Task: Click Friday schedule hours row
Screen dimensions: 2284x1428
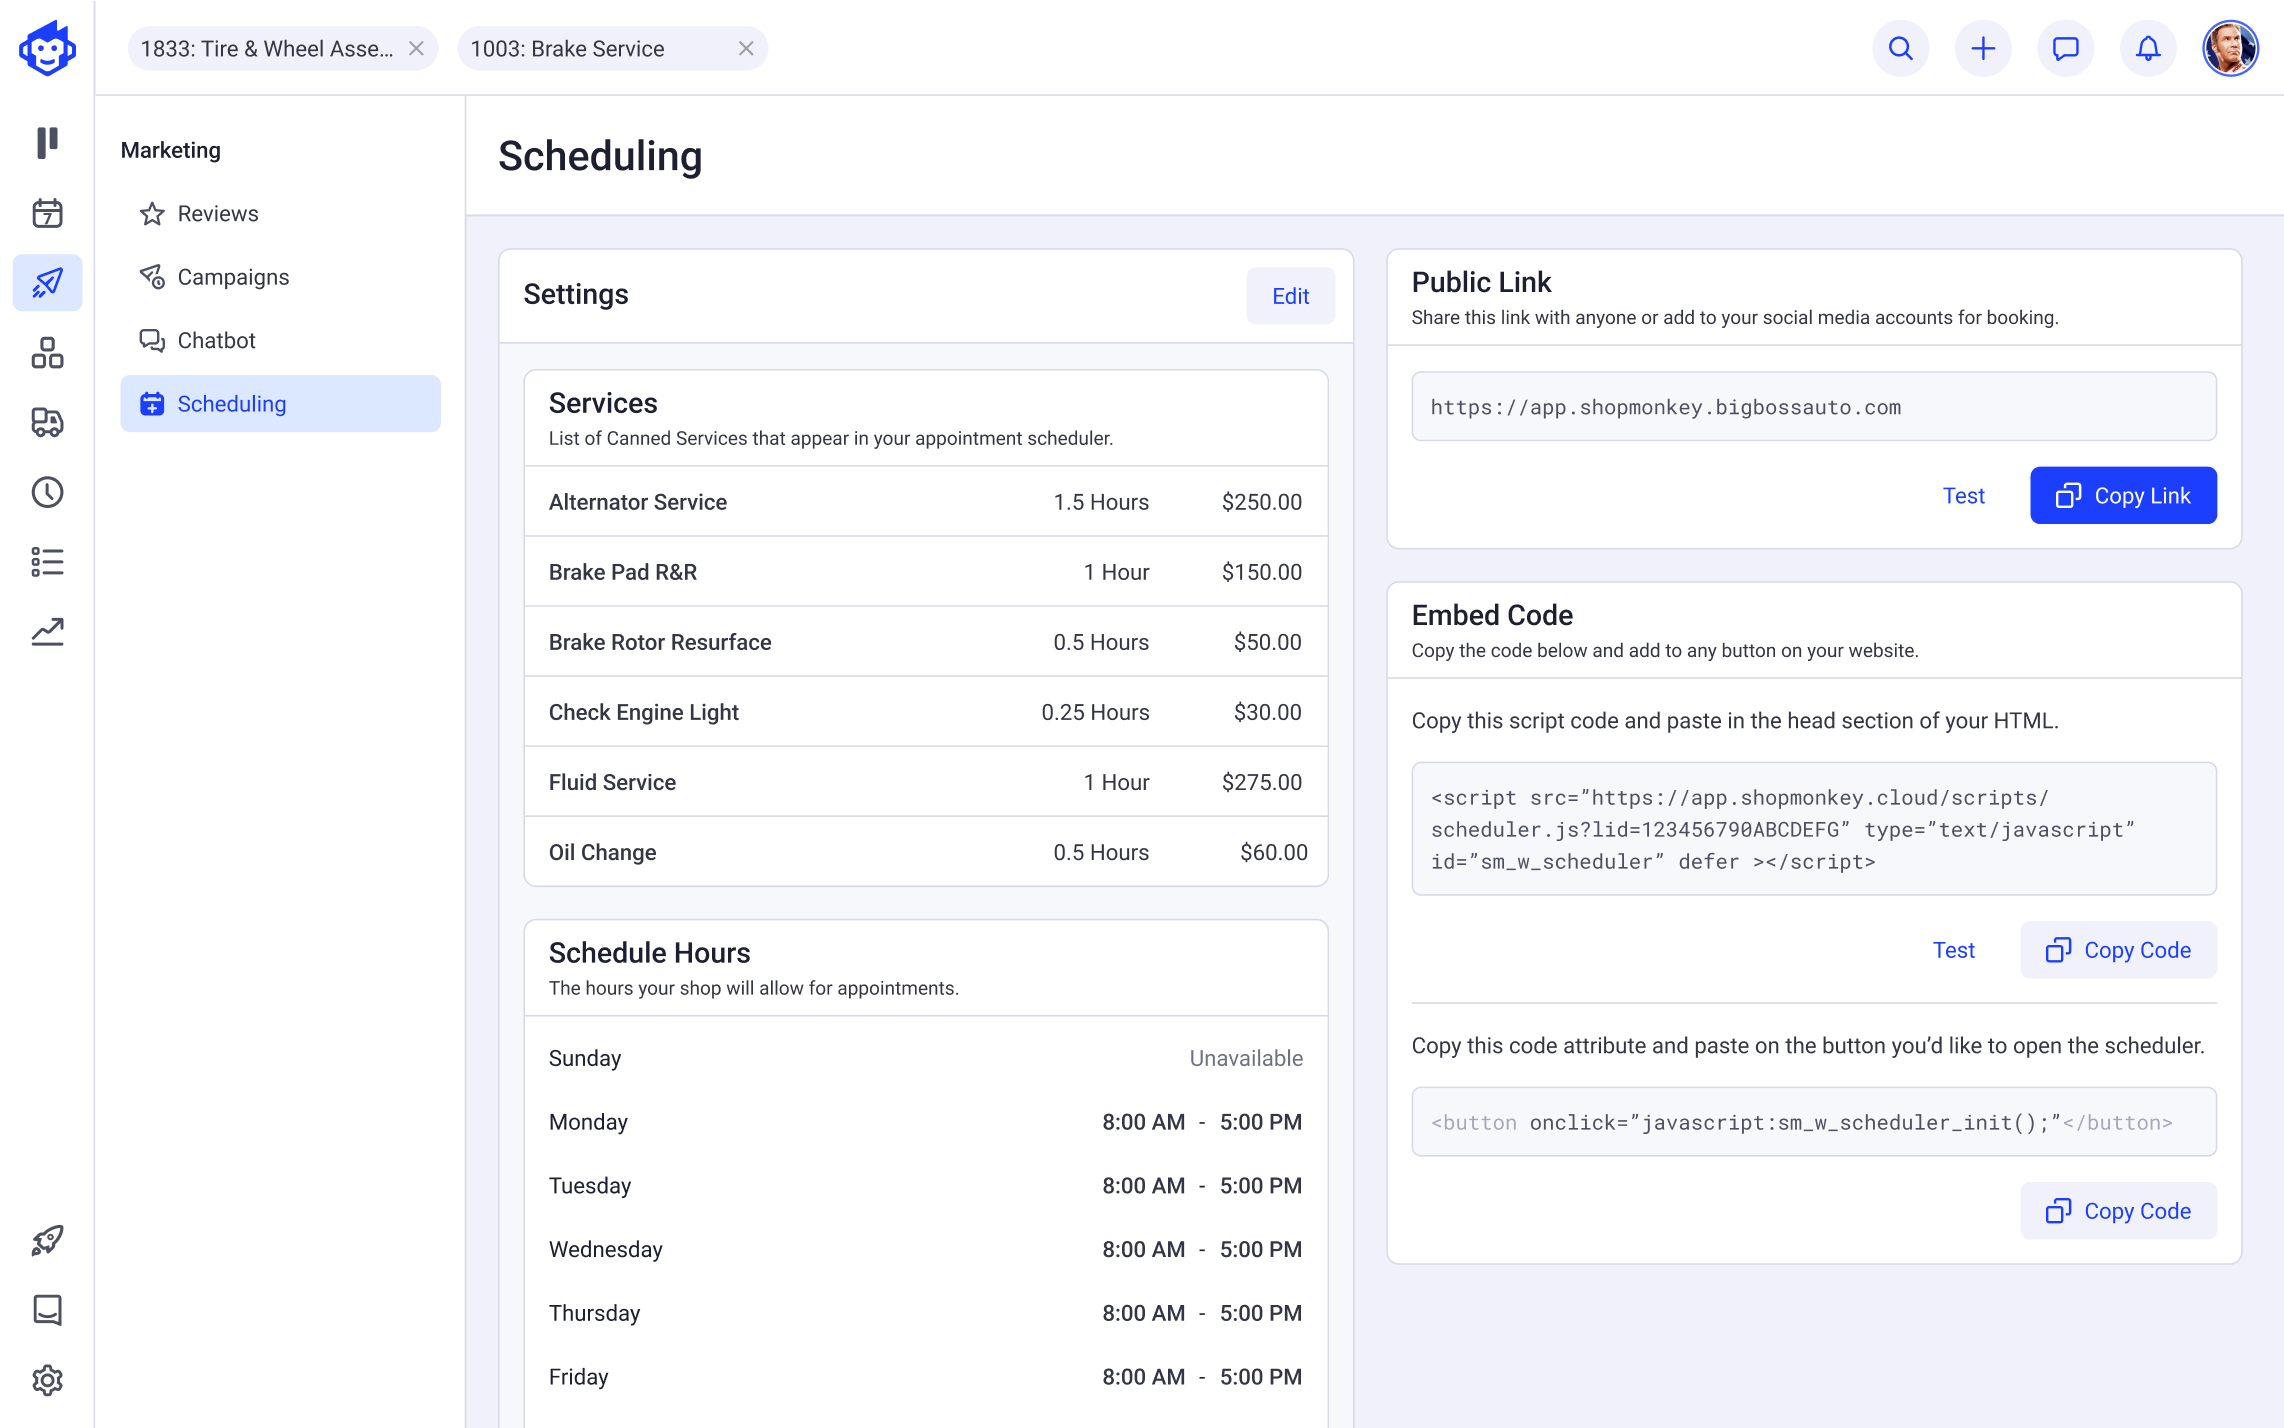Action: (926, 1377)
